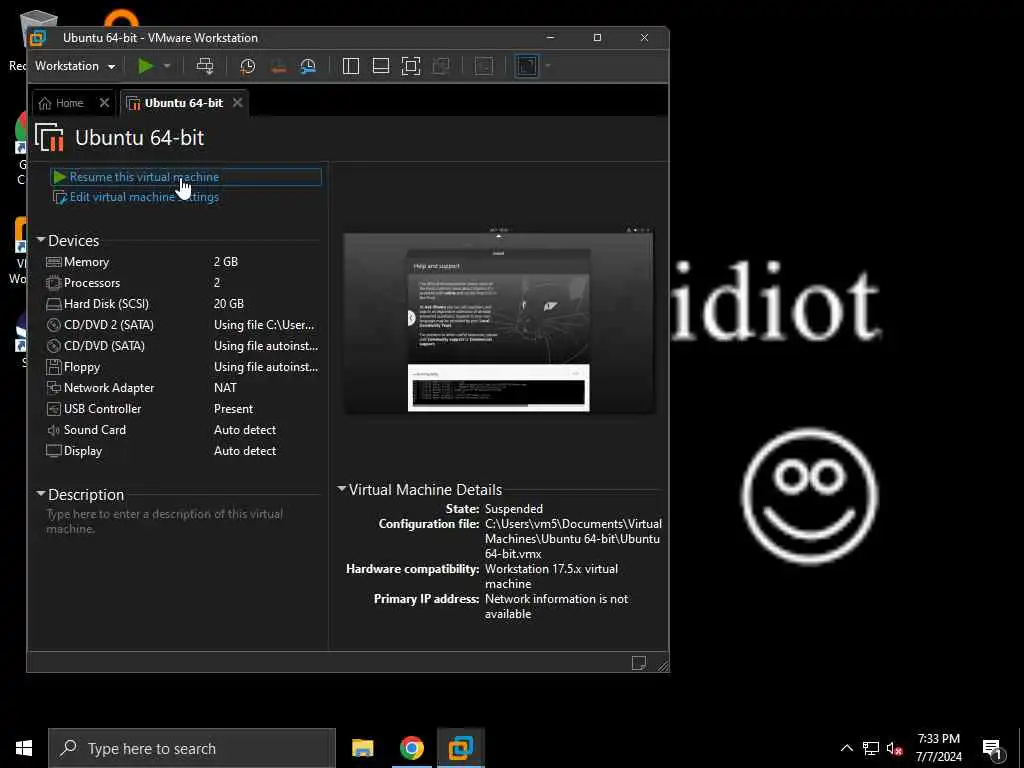Collapse the Description section

click(x=41, y=494)
